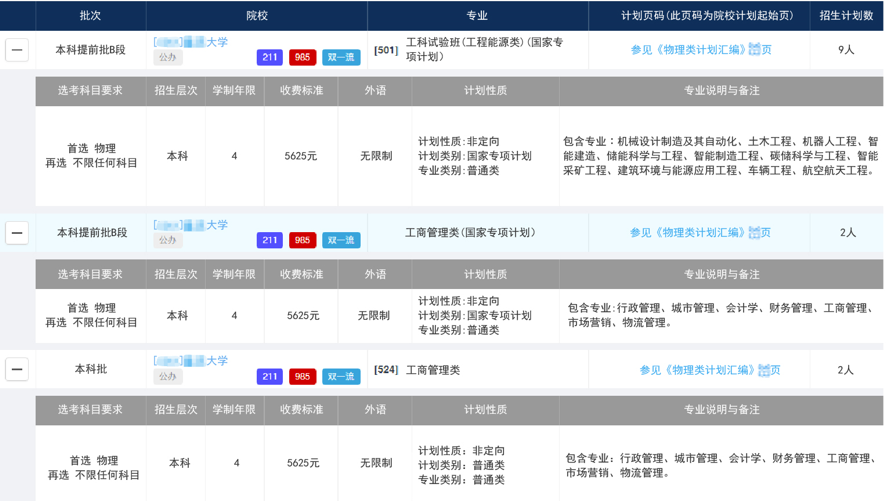Open the university link in the 工科试验班 row

[x=191, y=42]
